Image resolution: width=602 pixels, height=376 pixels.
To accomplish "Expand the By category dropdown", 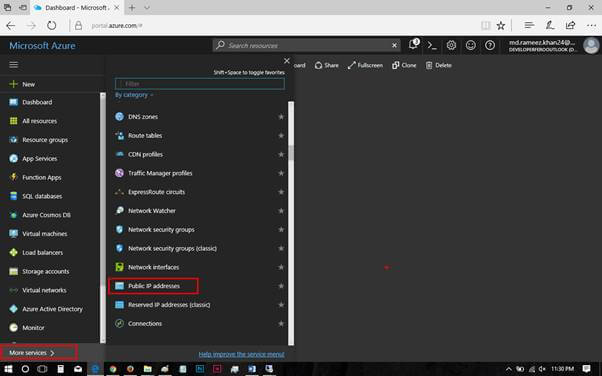I will coord(134,95).
